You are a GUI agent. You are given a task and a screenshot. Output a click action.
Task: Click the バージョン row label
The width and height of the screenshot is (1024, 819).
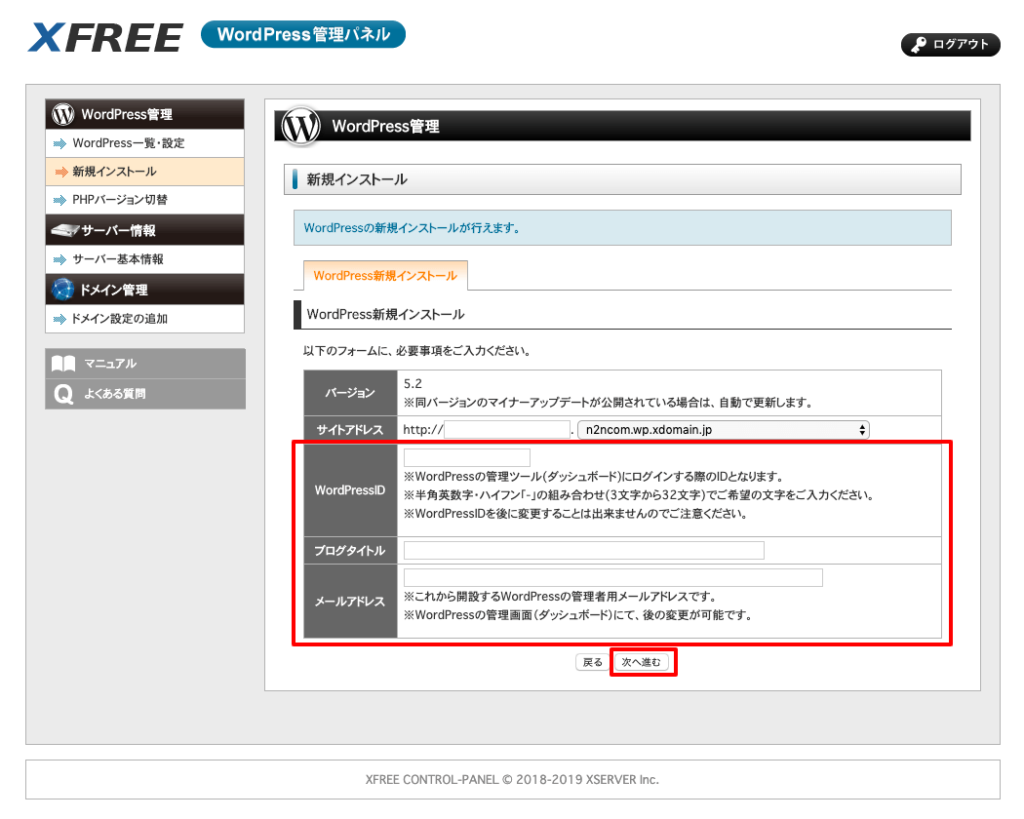(x=351, y=393)
